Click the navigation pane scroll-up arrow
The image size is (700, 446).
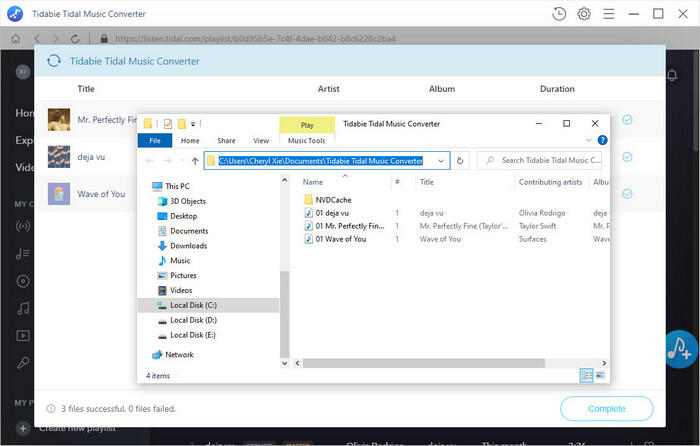284,180
